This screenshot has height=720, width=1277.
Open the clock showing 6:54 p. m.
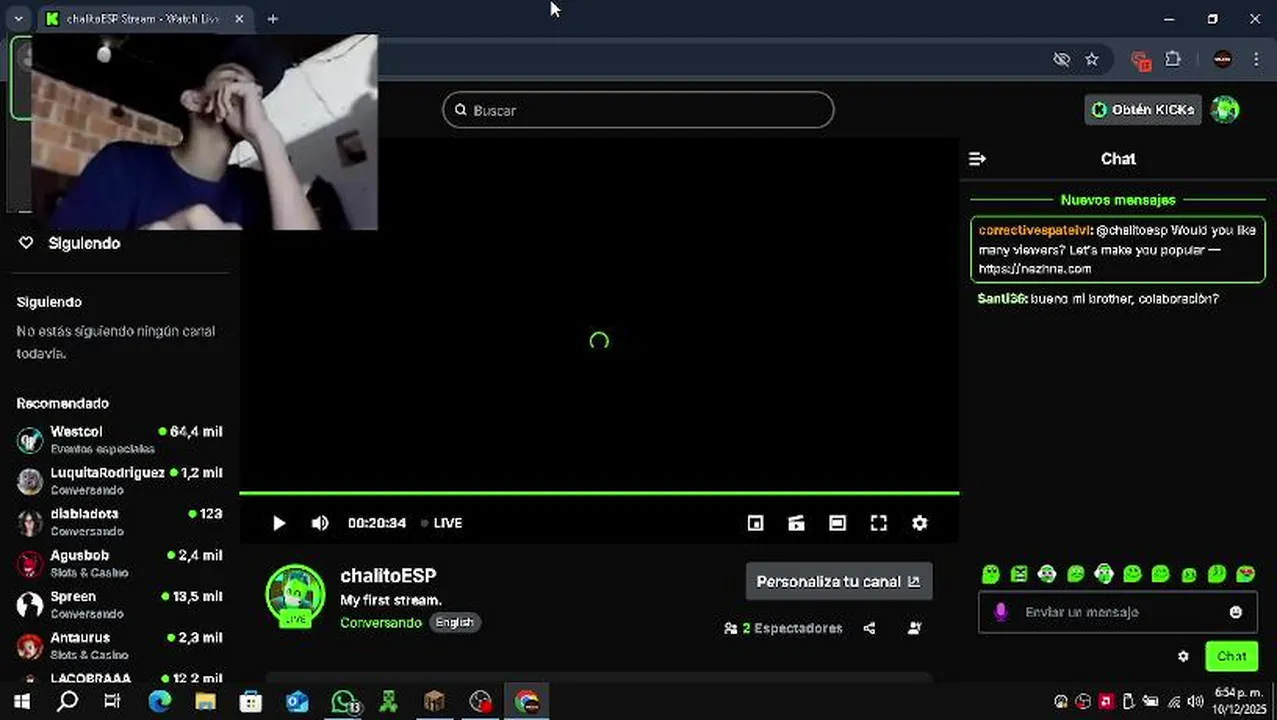click(x=1237, y=701)
